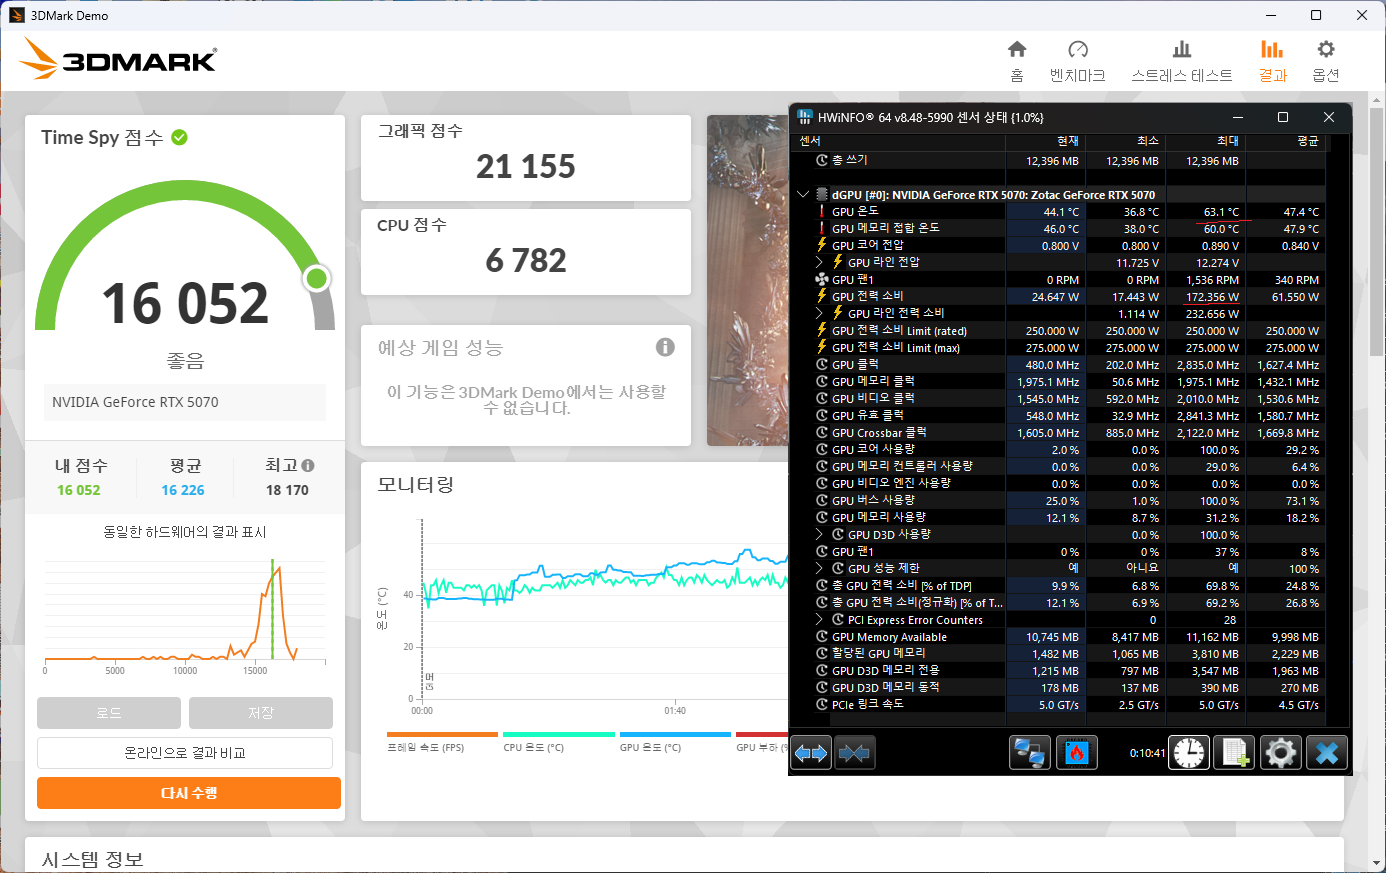Viewport: 1386px width, 873px height.
Task: Select the GPU 비디오 클럭 row label
Action: point(873,398)
